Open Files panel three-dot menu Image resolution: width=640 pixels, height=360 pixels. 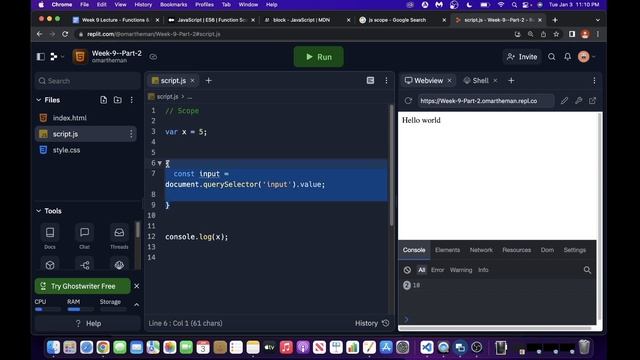pos(131,100)
